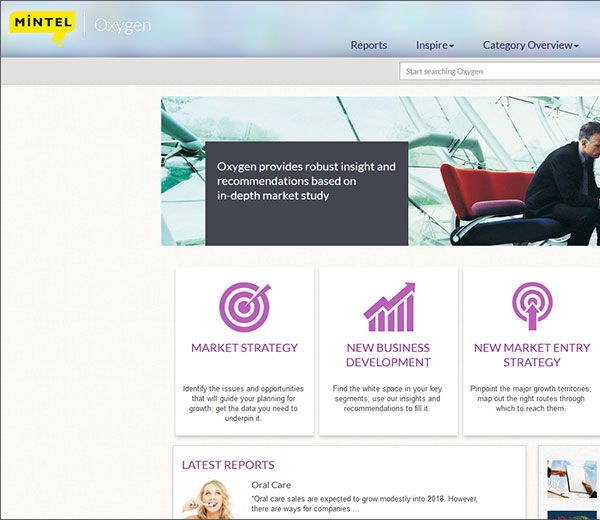Open the NEW BUSINESS DEVELOPMENT heading

388,355
